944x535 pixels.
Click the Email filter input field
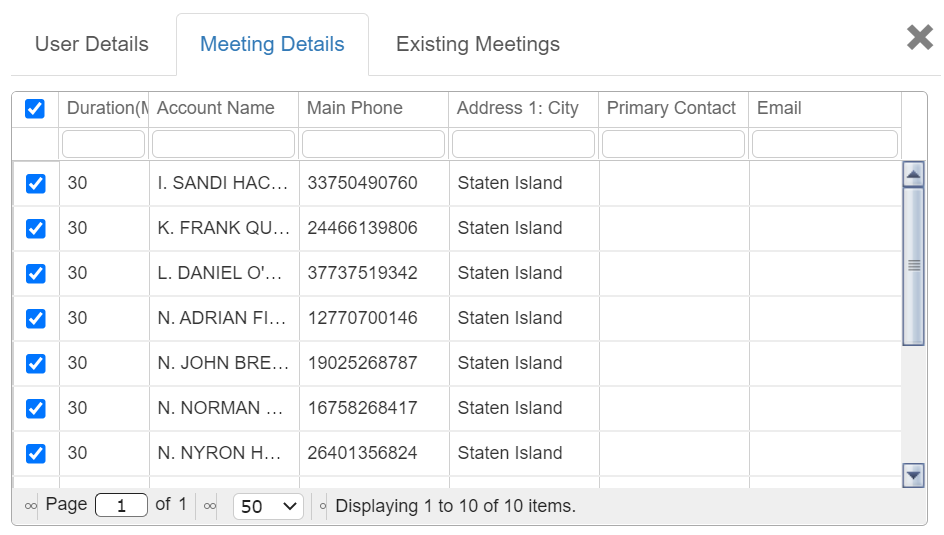(824, 144)
